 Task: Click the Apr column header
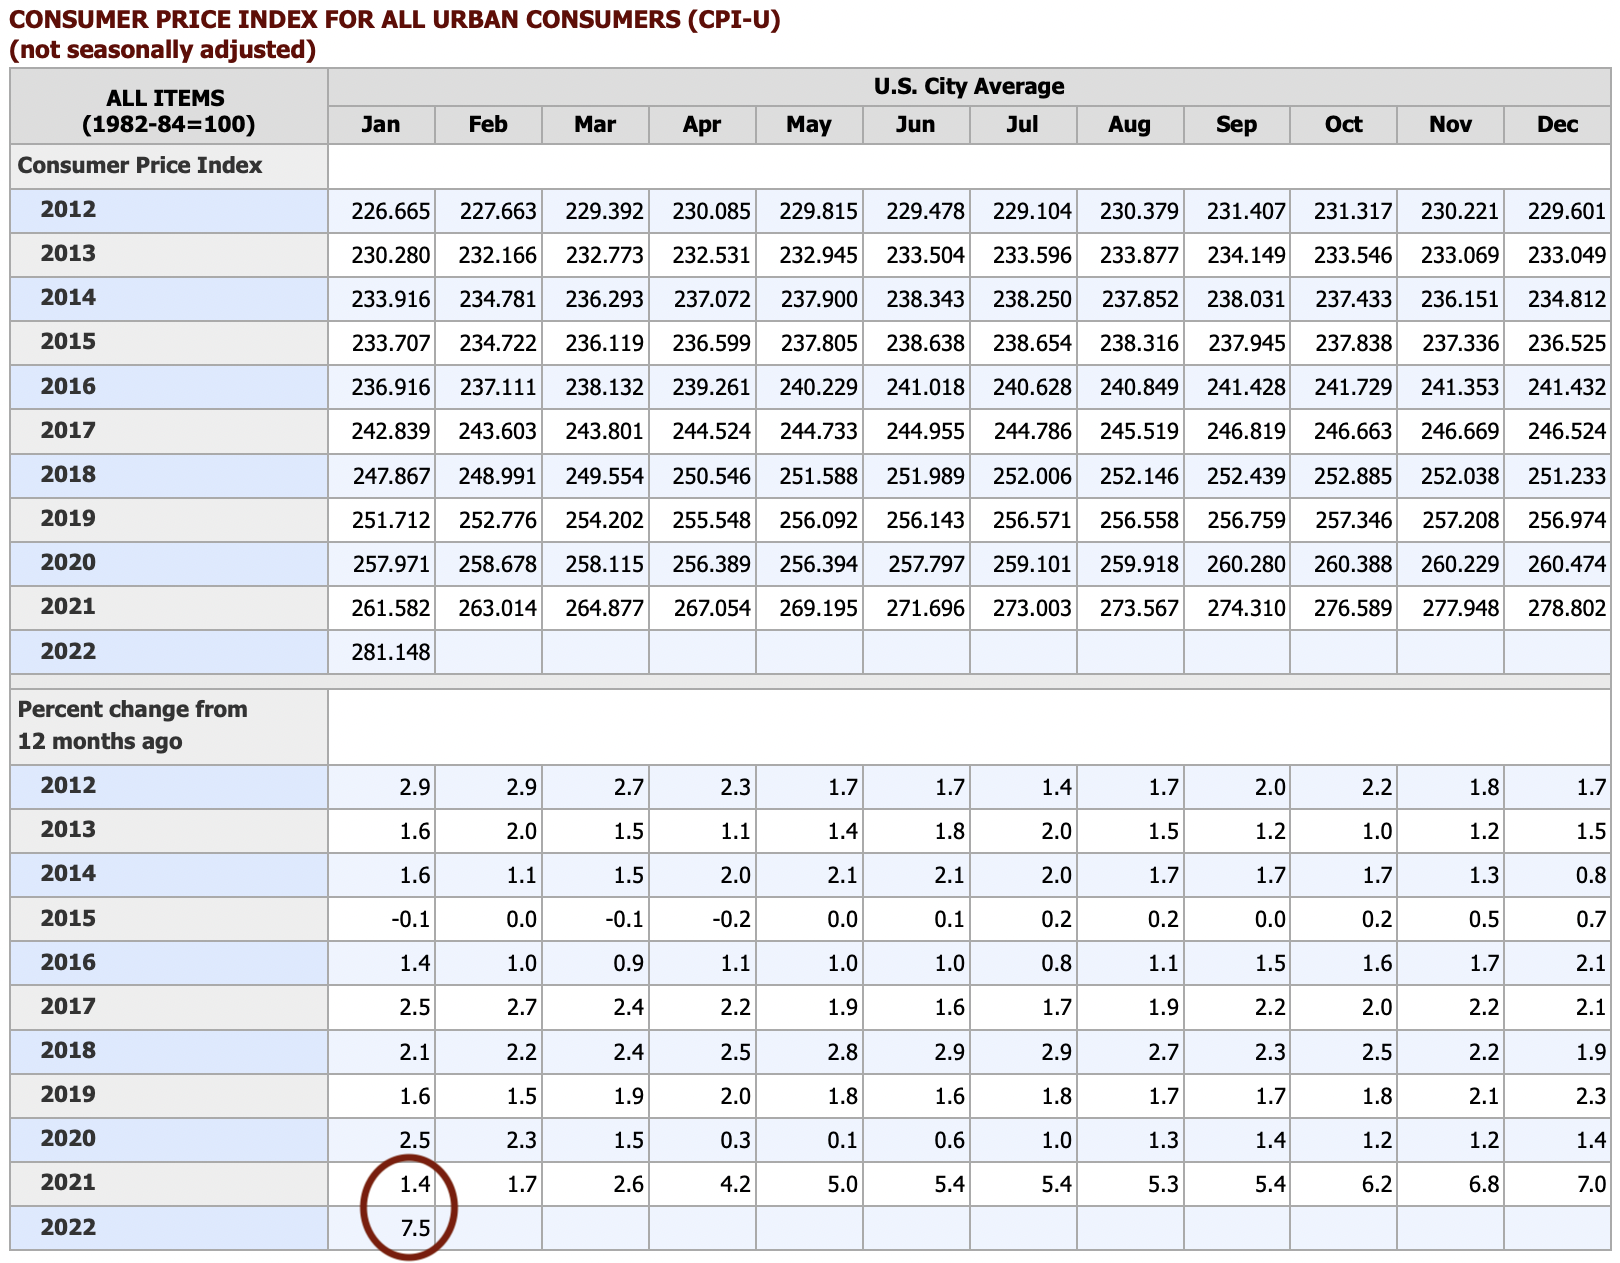(702, 125)
